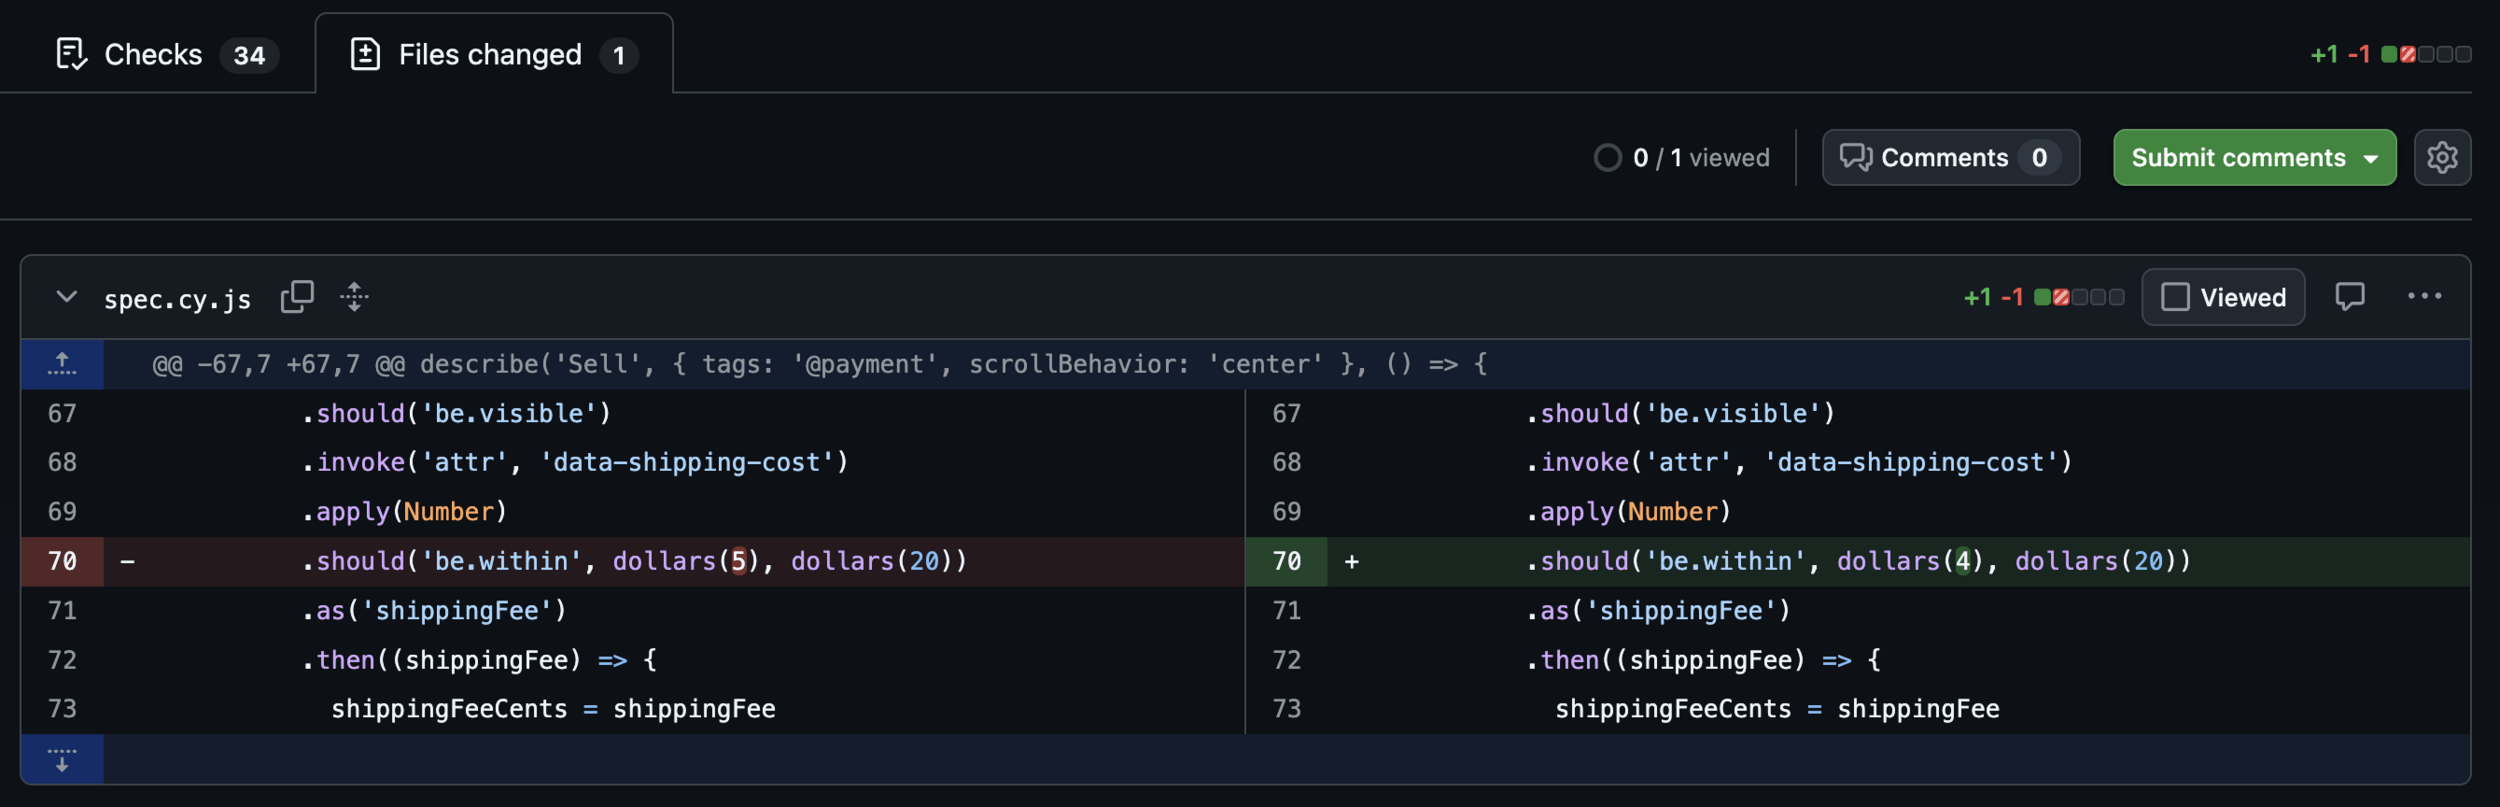Click added line number 70 on right
This screenshot has width=2500, height=807.
click(1286, 561)
